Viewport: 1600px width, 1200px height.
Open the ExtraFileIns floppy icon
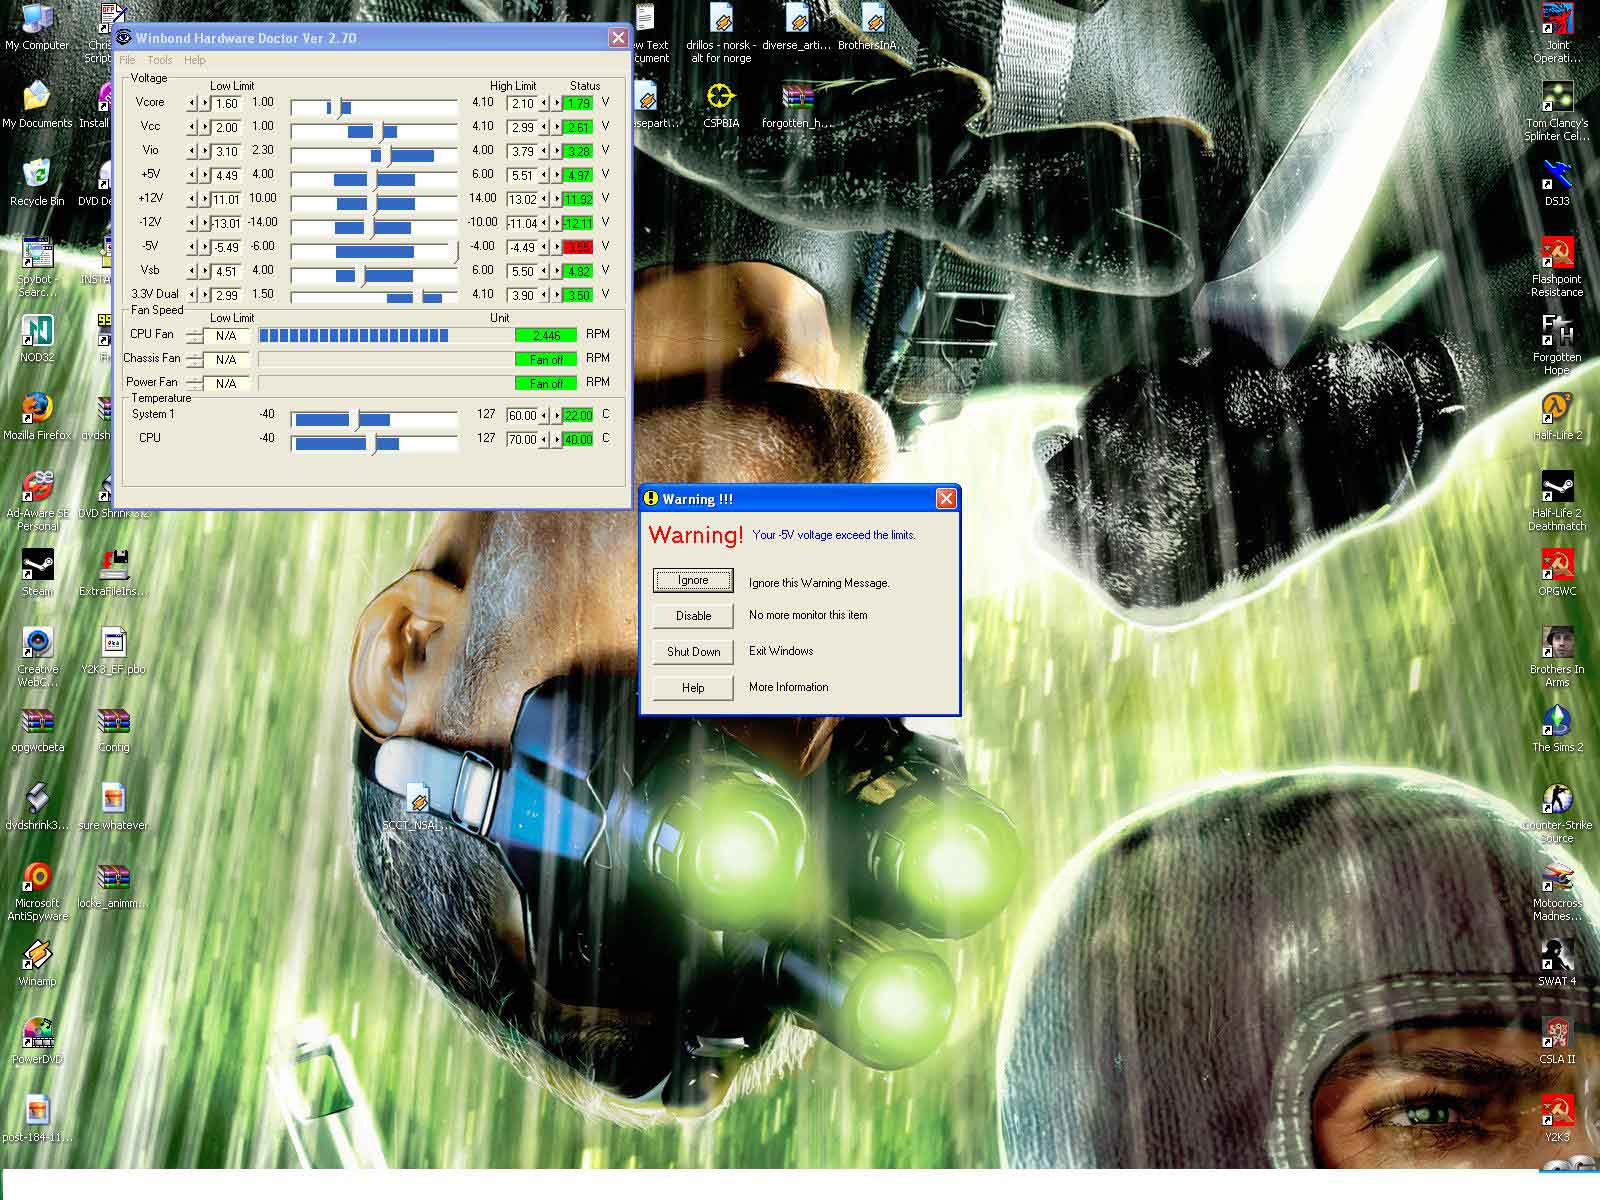click(113, 573)
